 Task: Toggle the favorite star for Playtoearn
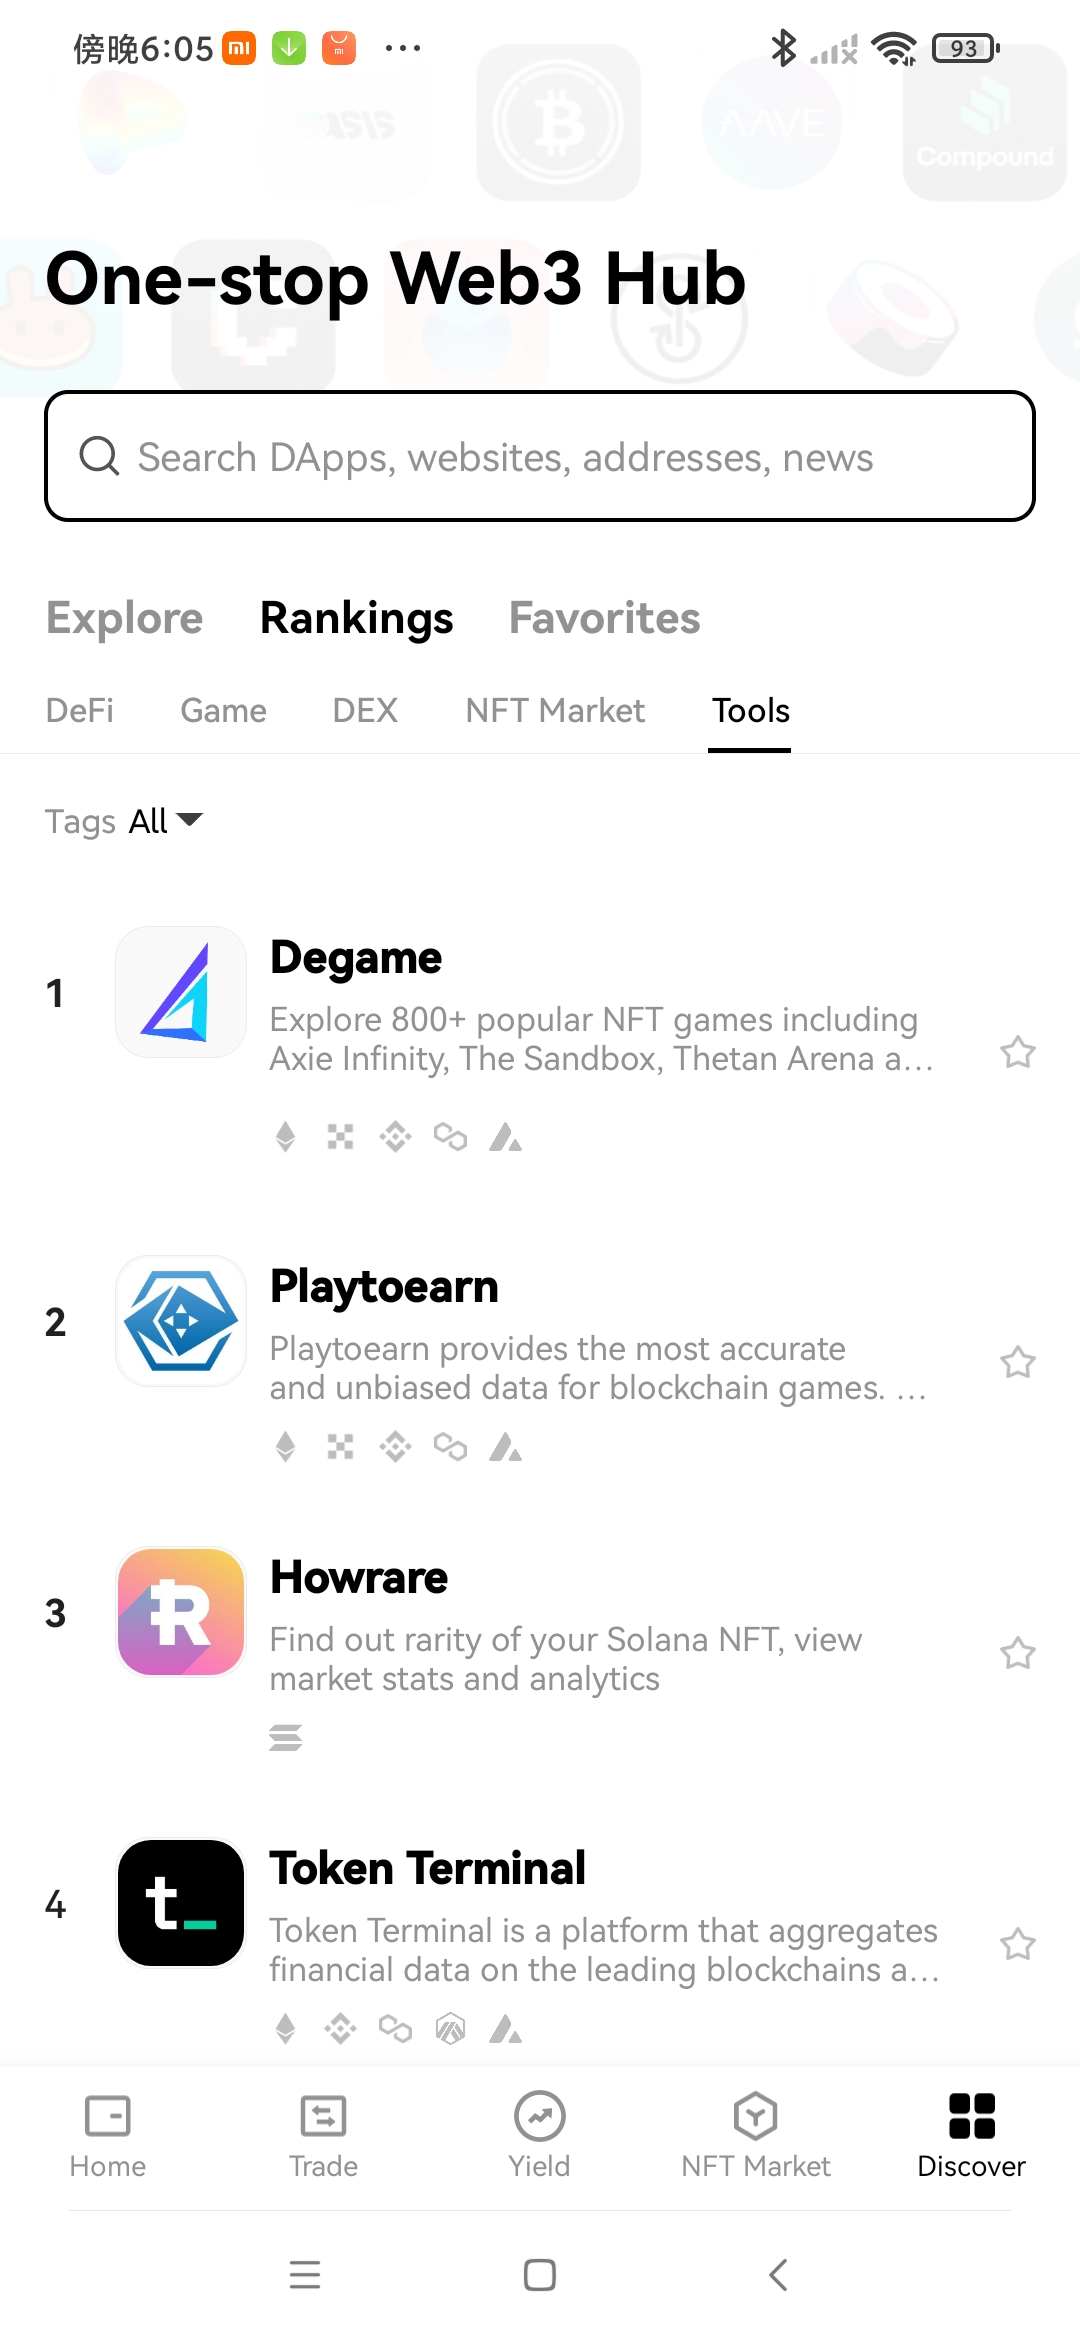(x=1018, y=1362)
